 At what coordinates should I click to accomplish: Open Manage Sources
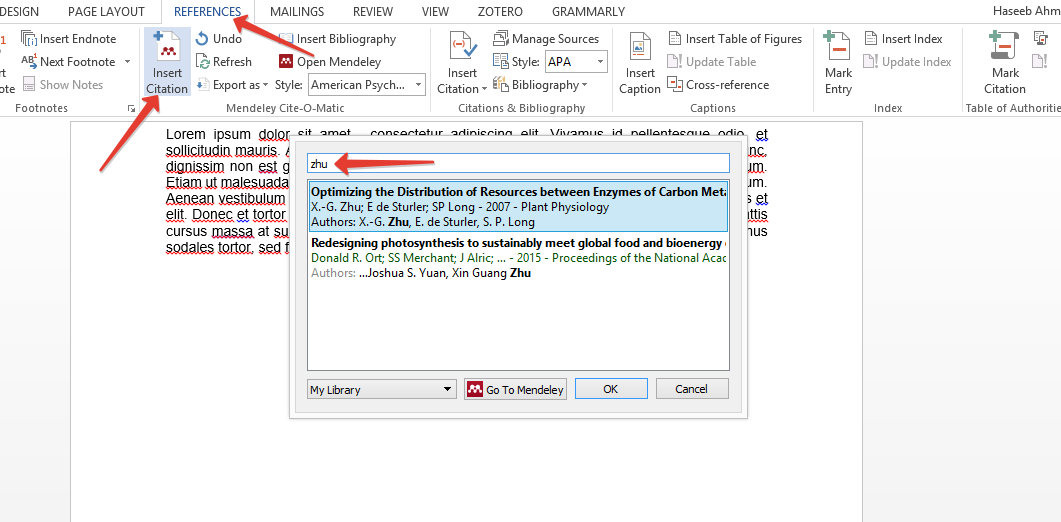[x=546, y=39]
